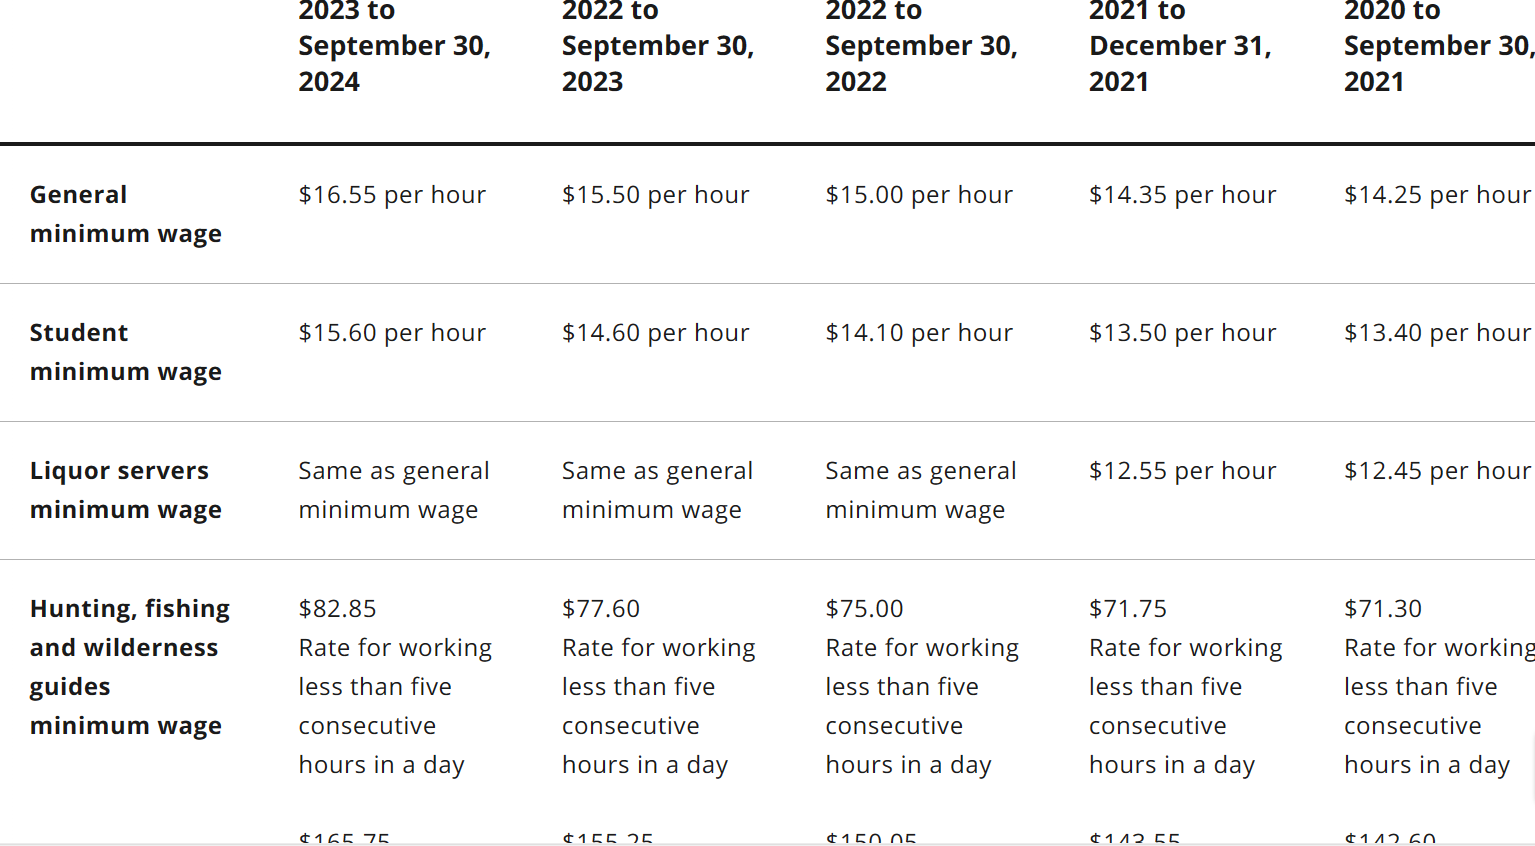The height and width of the screenshot is (846, 1535).
Task: Click the $15.60 per hour student wage
Action: click(x=392, y=333)
